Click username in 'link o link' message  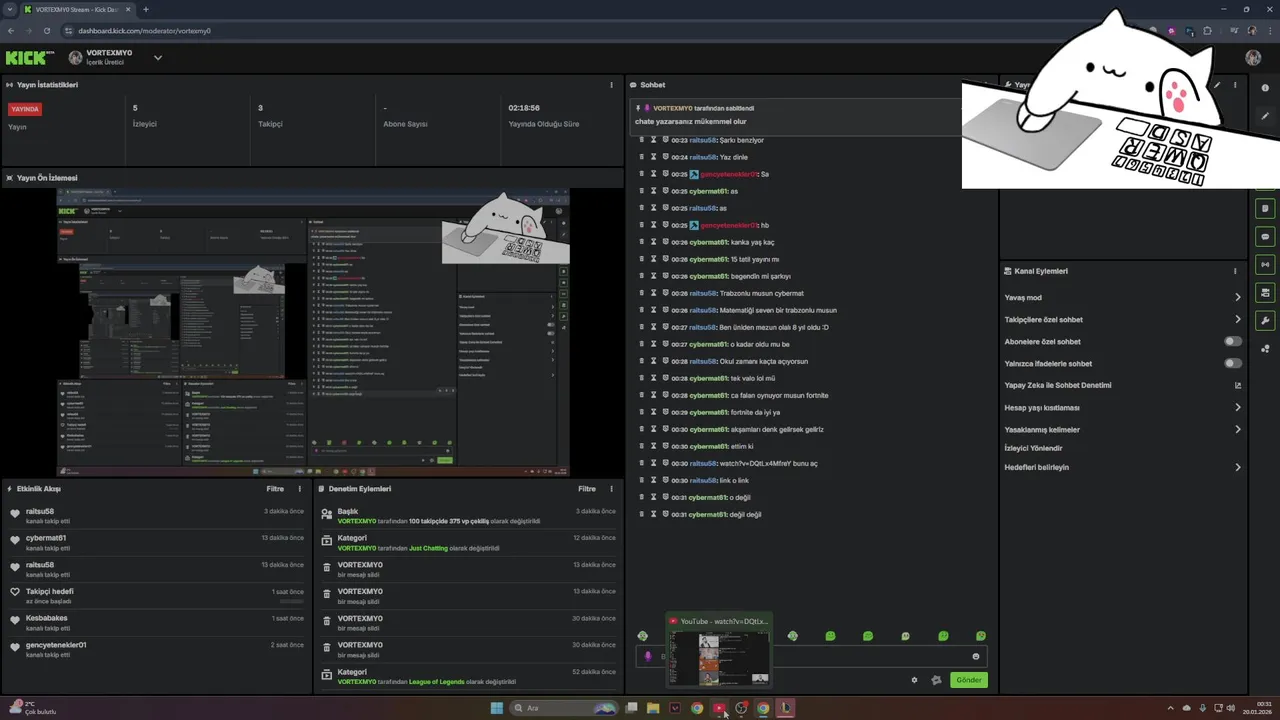click(x=703, y=480)
